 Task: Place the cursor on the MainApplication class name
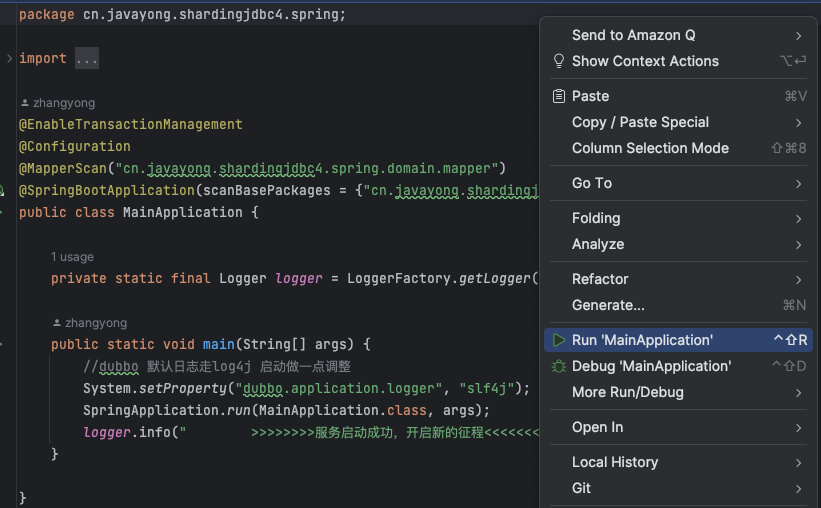tap(182, 212)
